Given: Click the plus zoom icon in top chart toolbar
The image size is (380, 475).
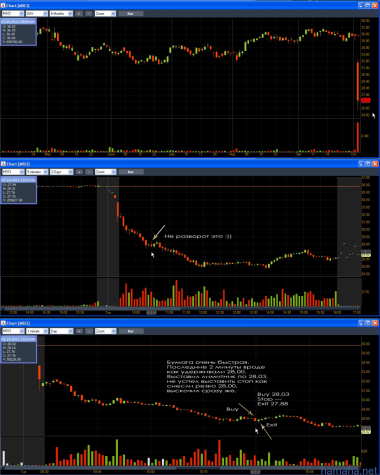Looking at the screenshot, I should pos(79,13).
